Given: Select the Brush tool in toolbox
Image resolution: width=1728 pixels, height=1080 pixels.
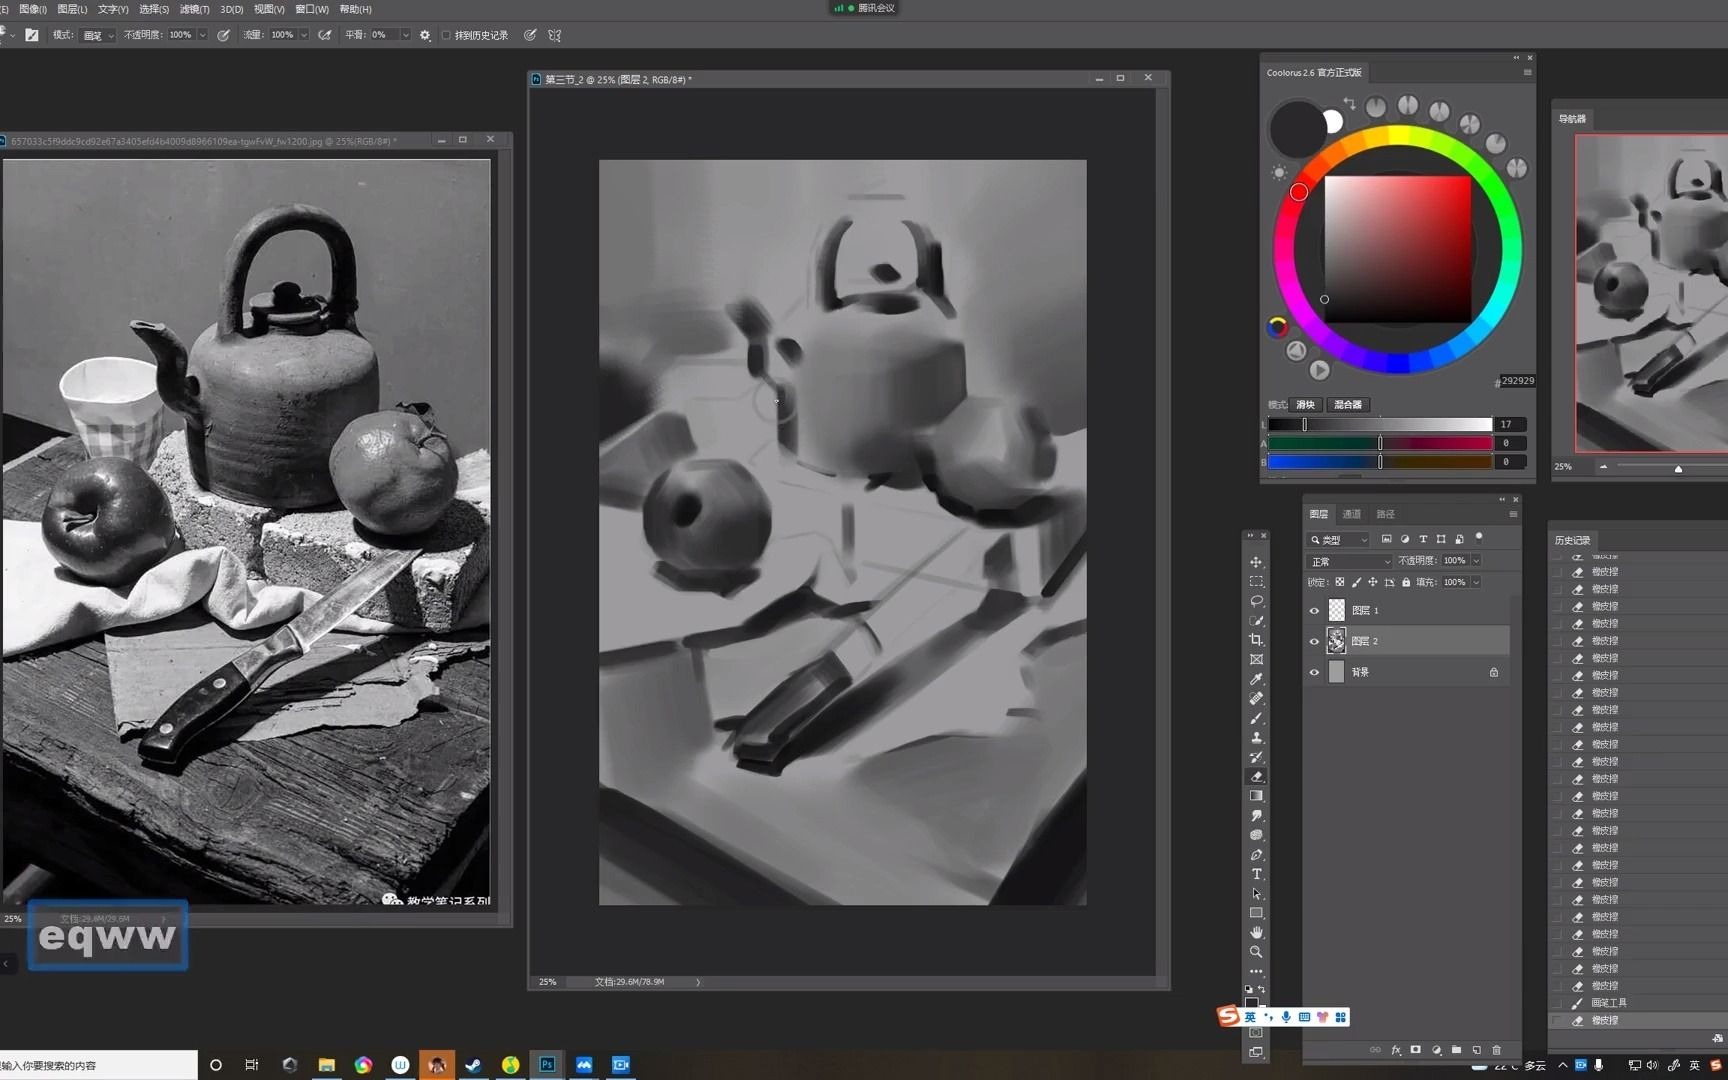Looking at the screenshot, I should 1256,718.
